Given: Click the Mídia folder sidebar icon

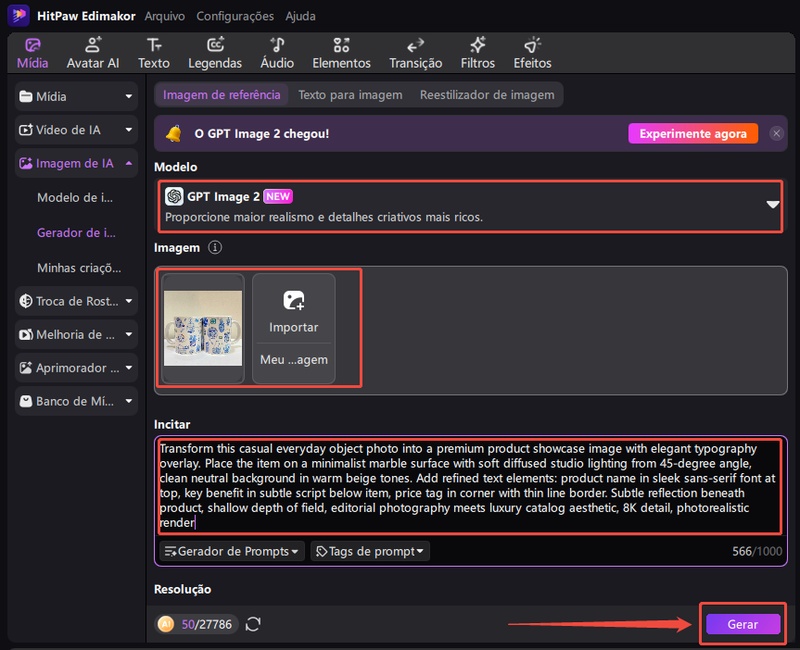Looking at the screenshot, I should [26, 96].
